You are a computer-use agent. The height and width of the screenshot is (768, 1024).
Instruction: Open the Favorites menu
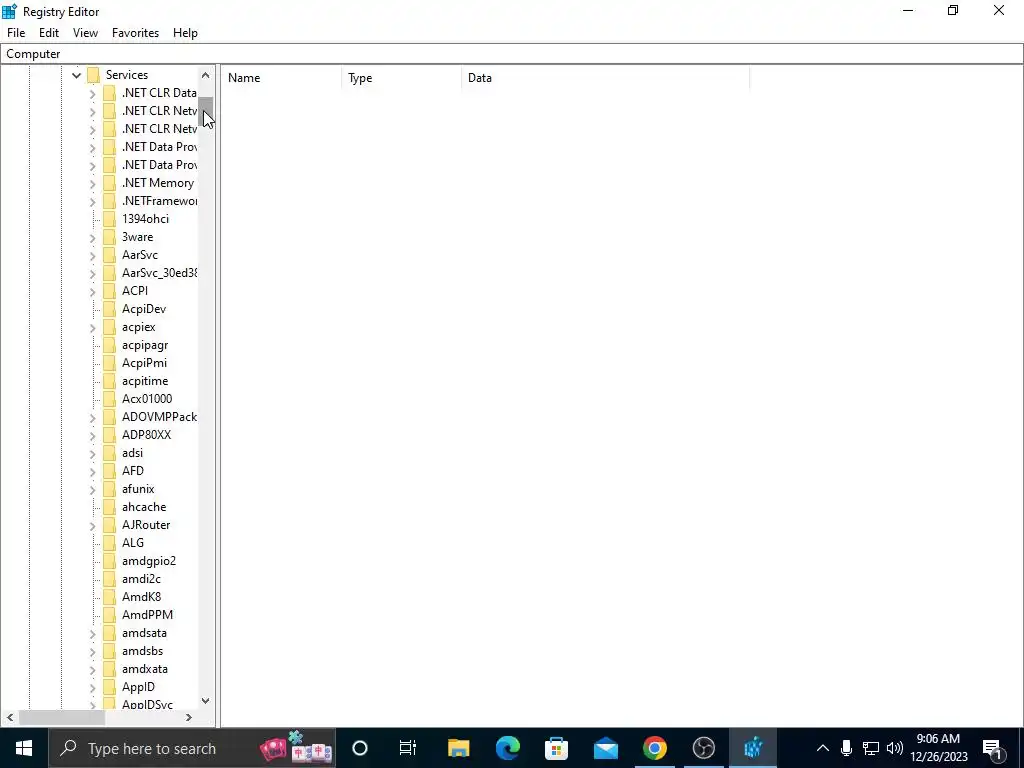point(135,33)
